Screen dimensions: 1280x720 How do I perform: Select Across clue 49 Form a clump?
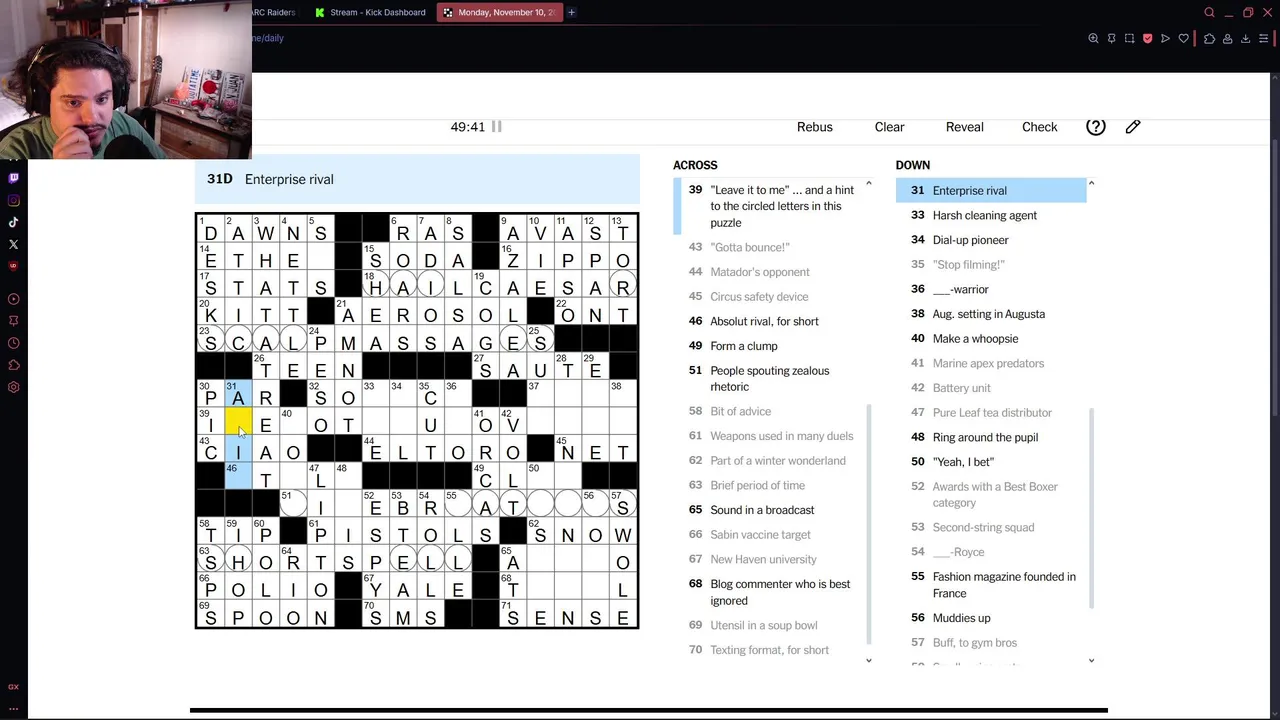point(769,346)
